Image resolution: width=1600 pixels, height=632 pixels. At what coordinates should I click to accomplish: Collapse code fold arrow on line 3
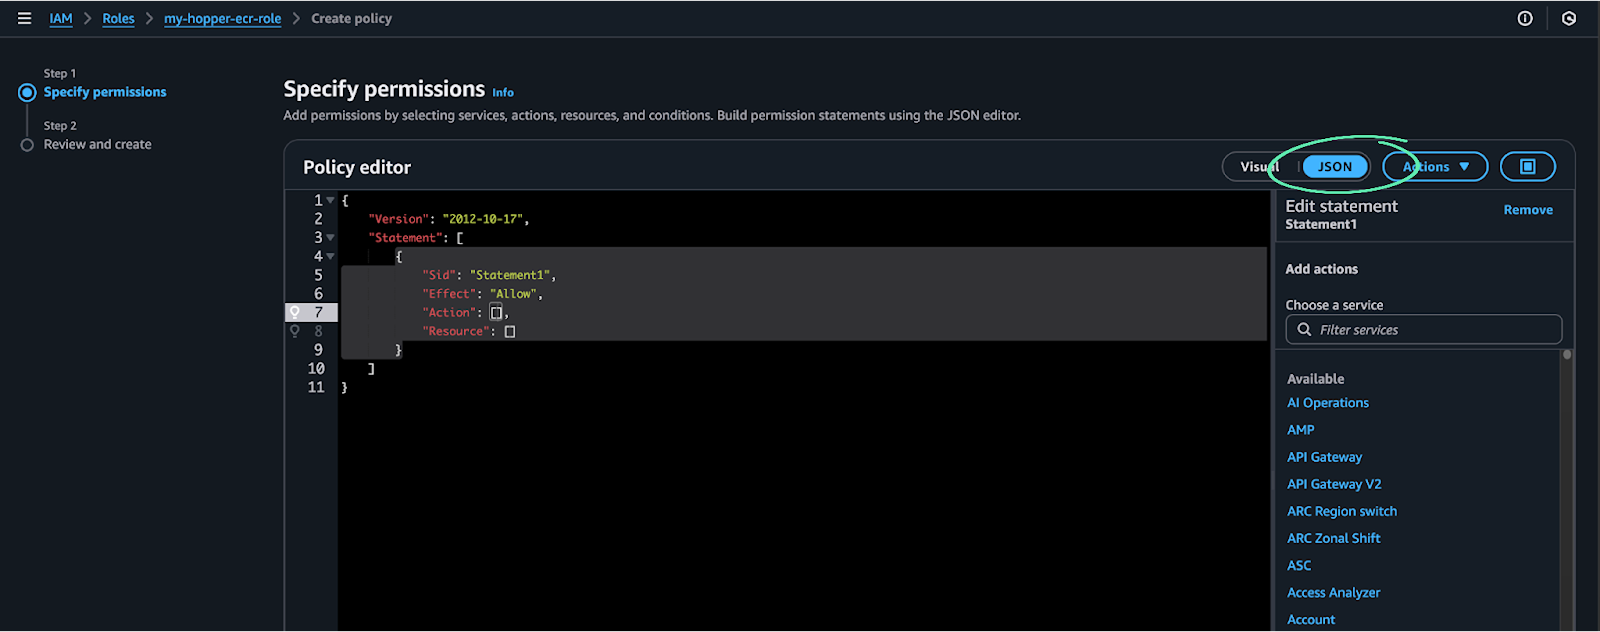click(x=330, y=238)
